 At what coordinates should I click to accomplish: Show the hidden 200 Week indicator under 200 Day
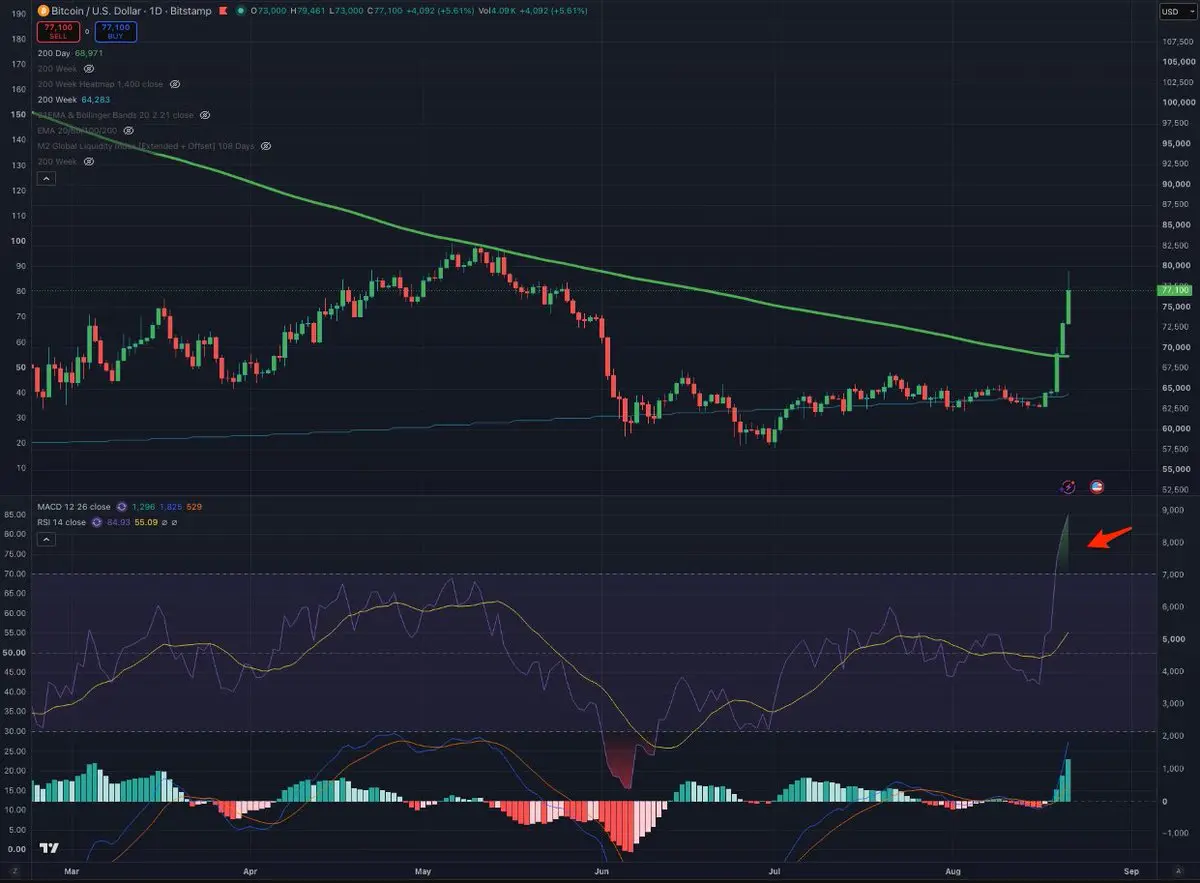89,68
